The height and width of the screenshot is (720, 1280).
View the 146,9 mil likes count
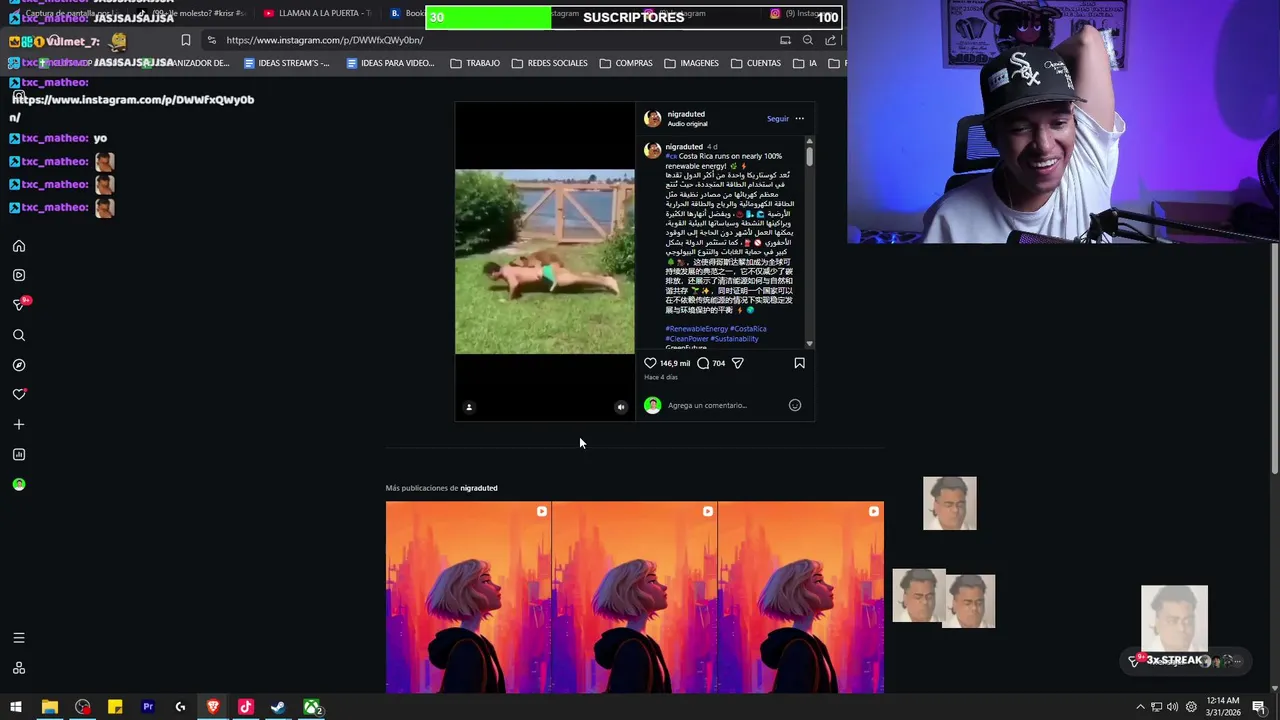[675, 363]
